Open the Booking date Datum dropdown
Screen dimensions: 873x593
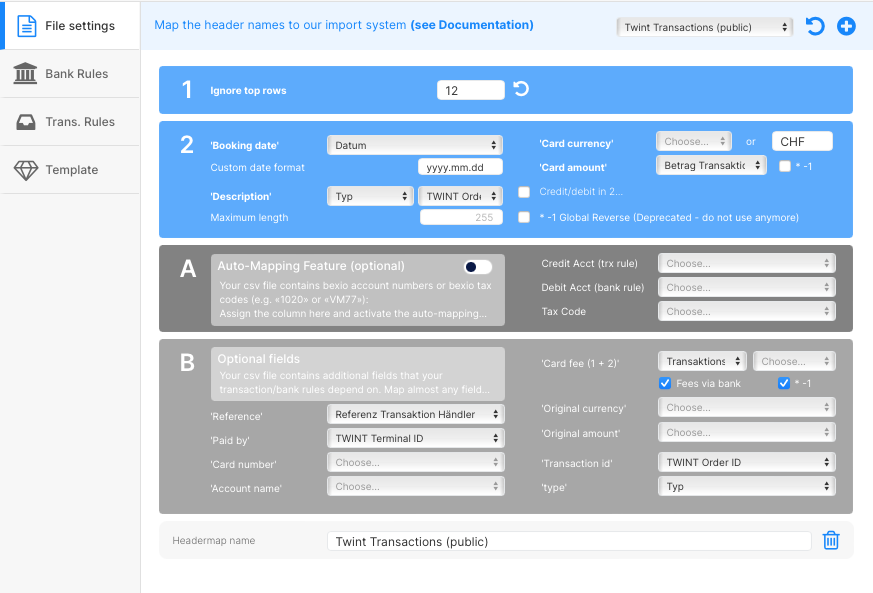415,145
